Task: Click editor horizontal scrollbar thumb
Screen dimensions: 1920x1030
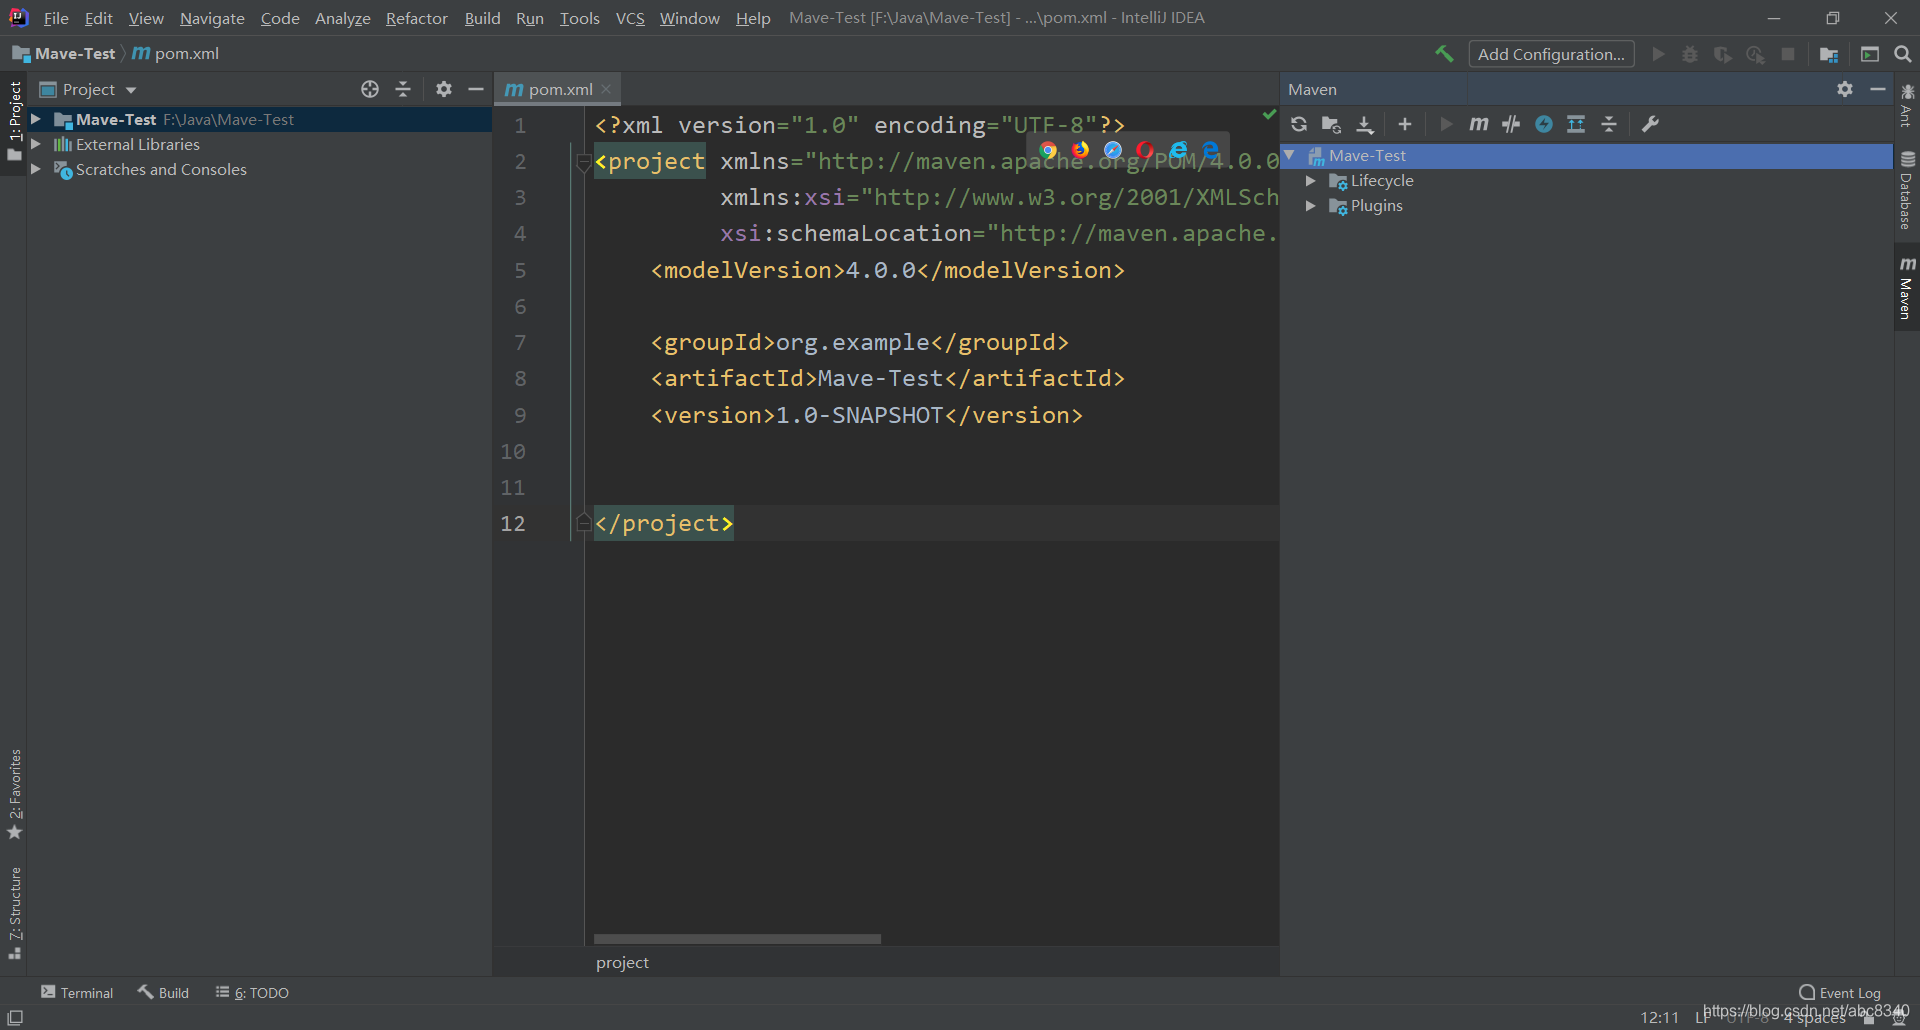Action: (x=737, y=939)
